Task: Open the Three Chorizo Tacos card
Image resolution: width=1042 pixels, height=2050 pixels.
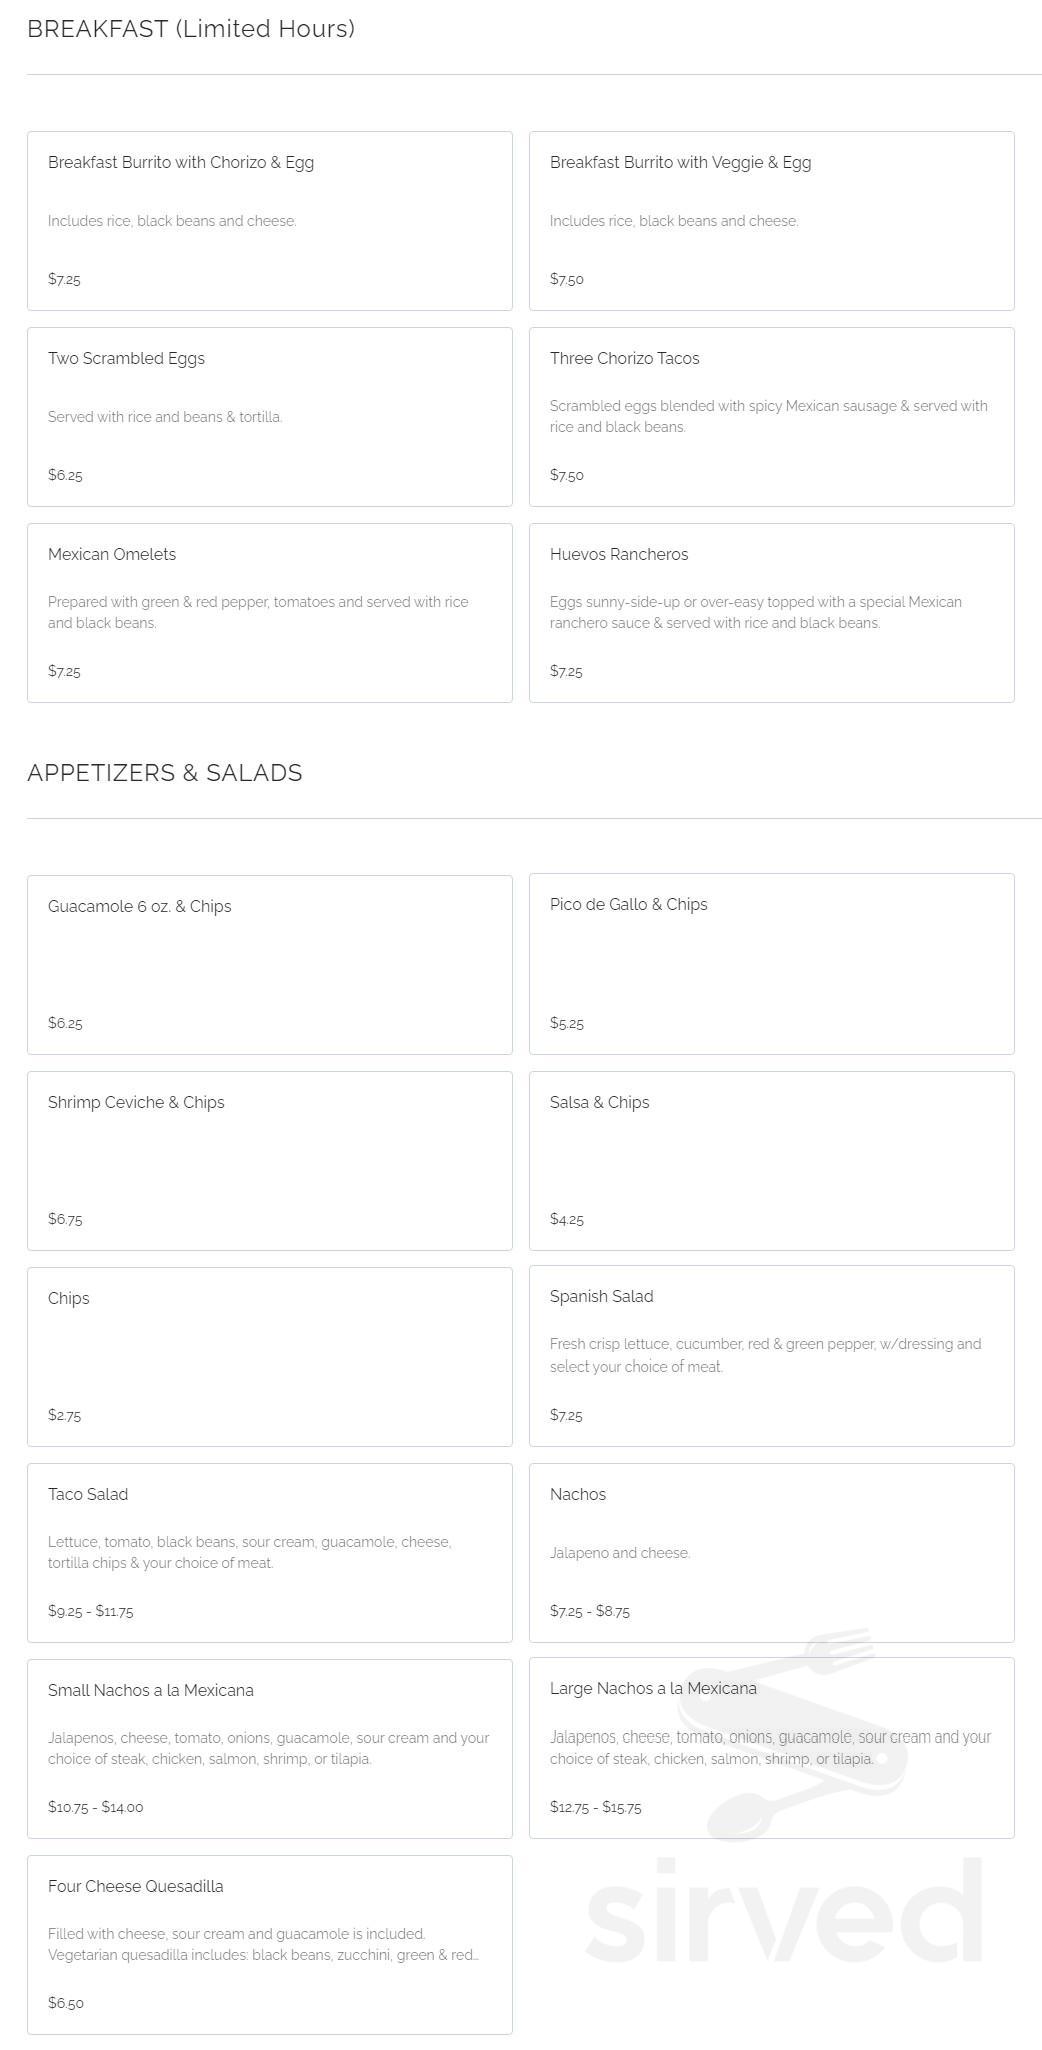Action: click(771, 416)
